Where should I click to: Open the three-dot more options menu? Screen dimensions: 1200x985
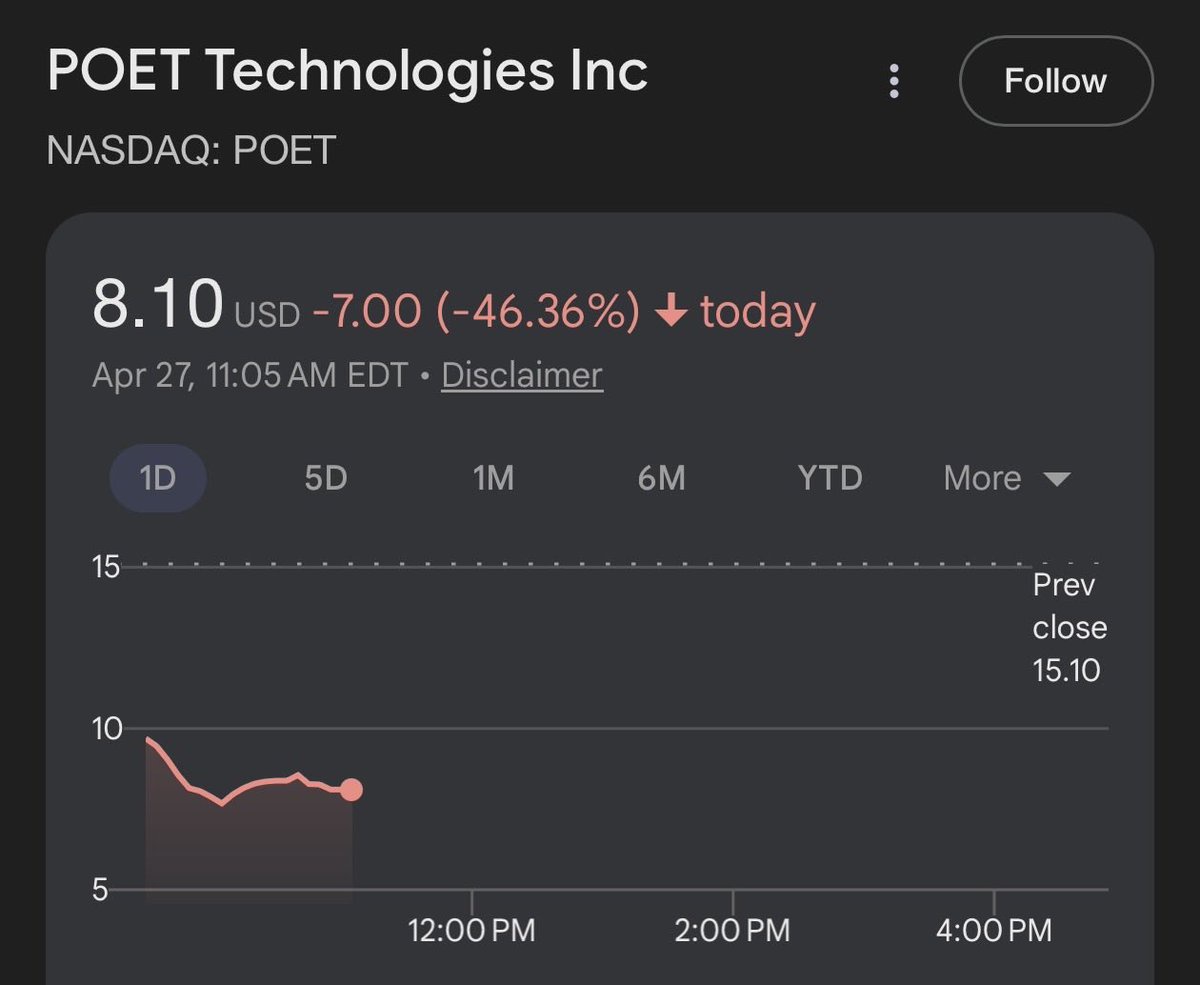(x=894, y=81)
